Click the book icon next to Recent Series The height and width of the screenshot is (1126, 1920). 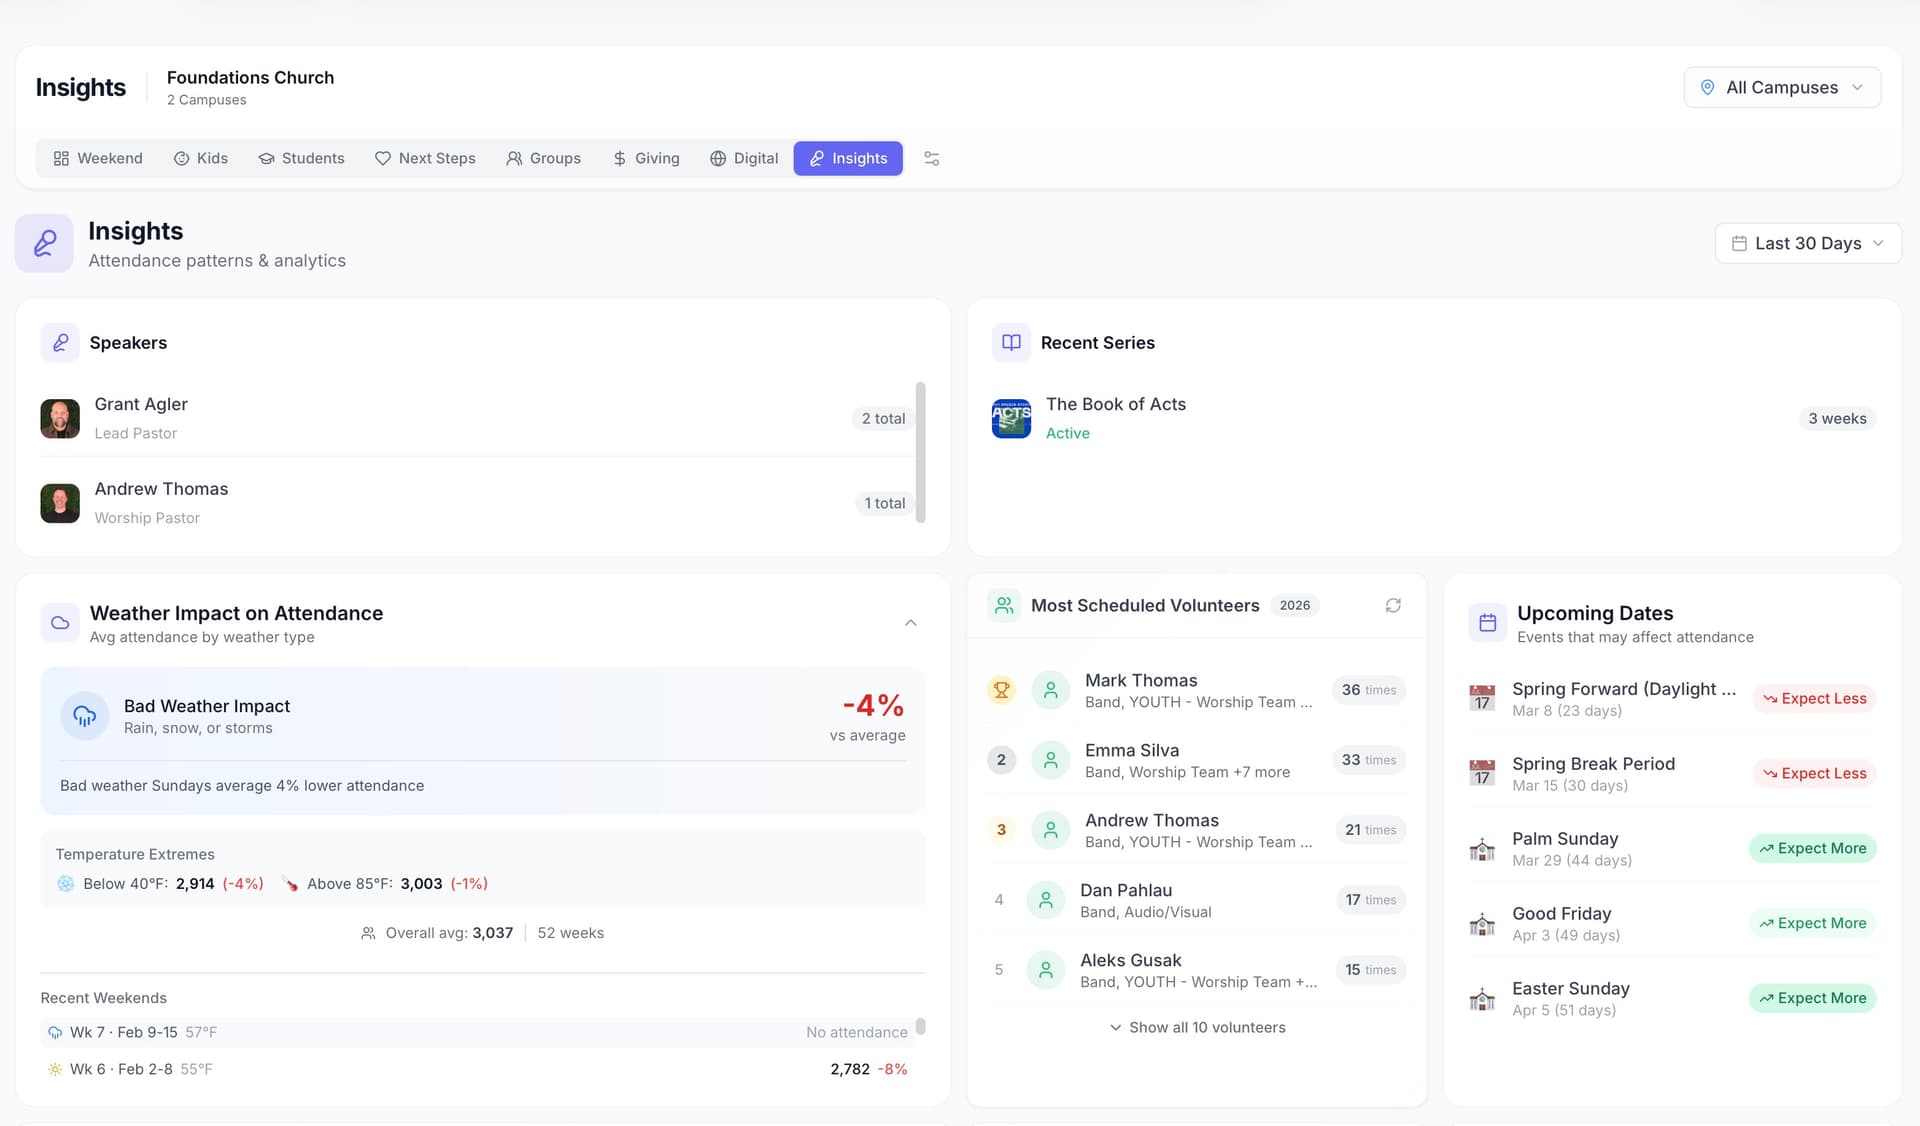click(1010, 342)
